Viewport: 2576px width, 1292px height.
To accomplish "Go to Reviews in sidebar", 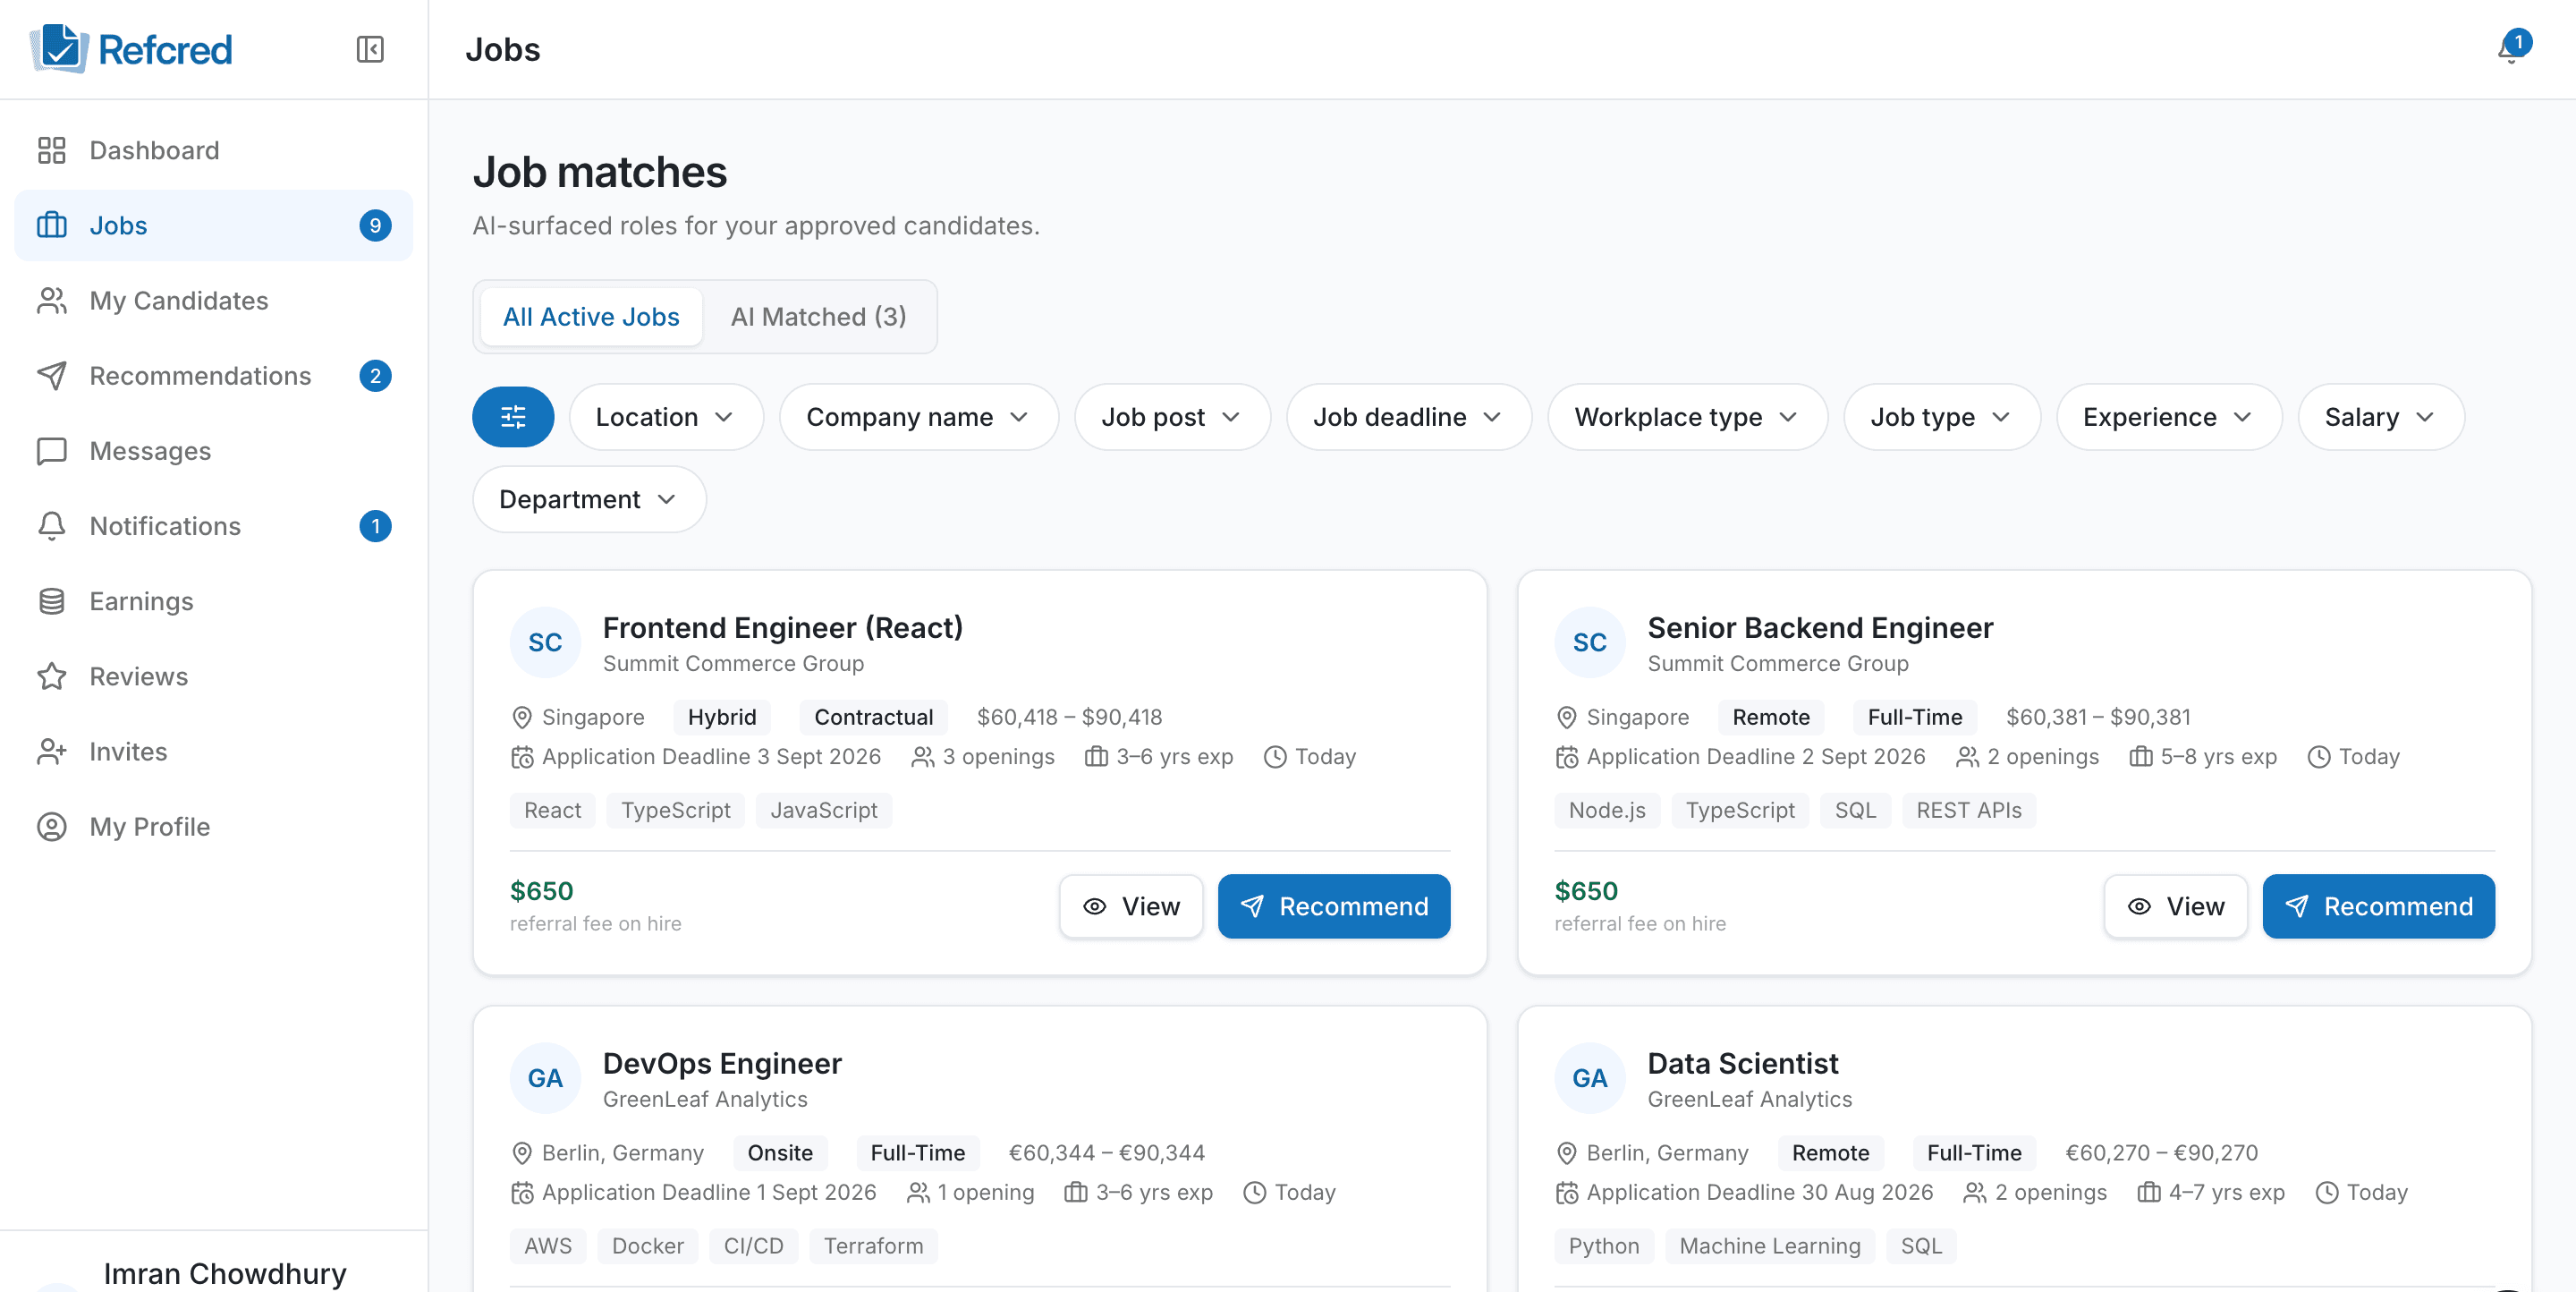I will click(213, 676).
